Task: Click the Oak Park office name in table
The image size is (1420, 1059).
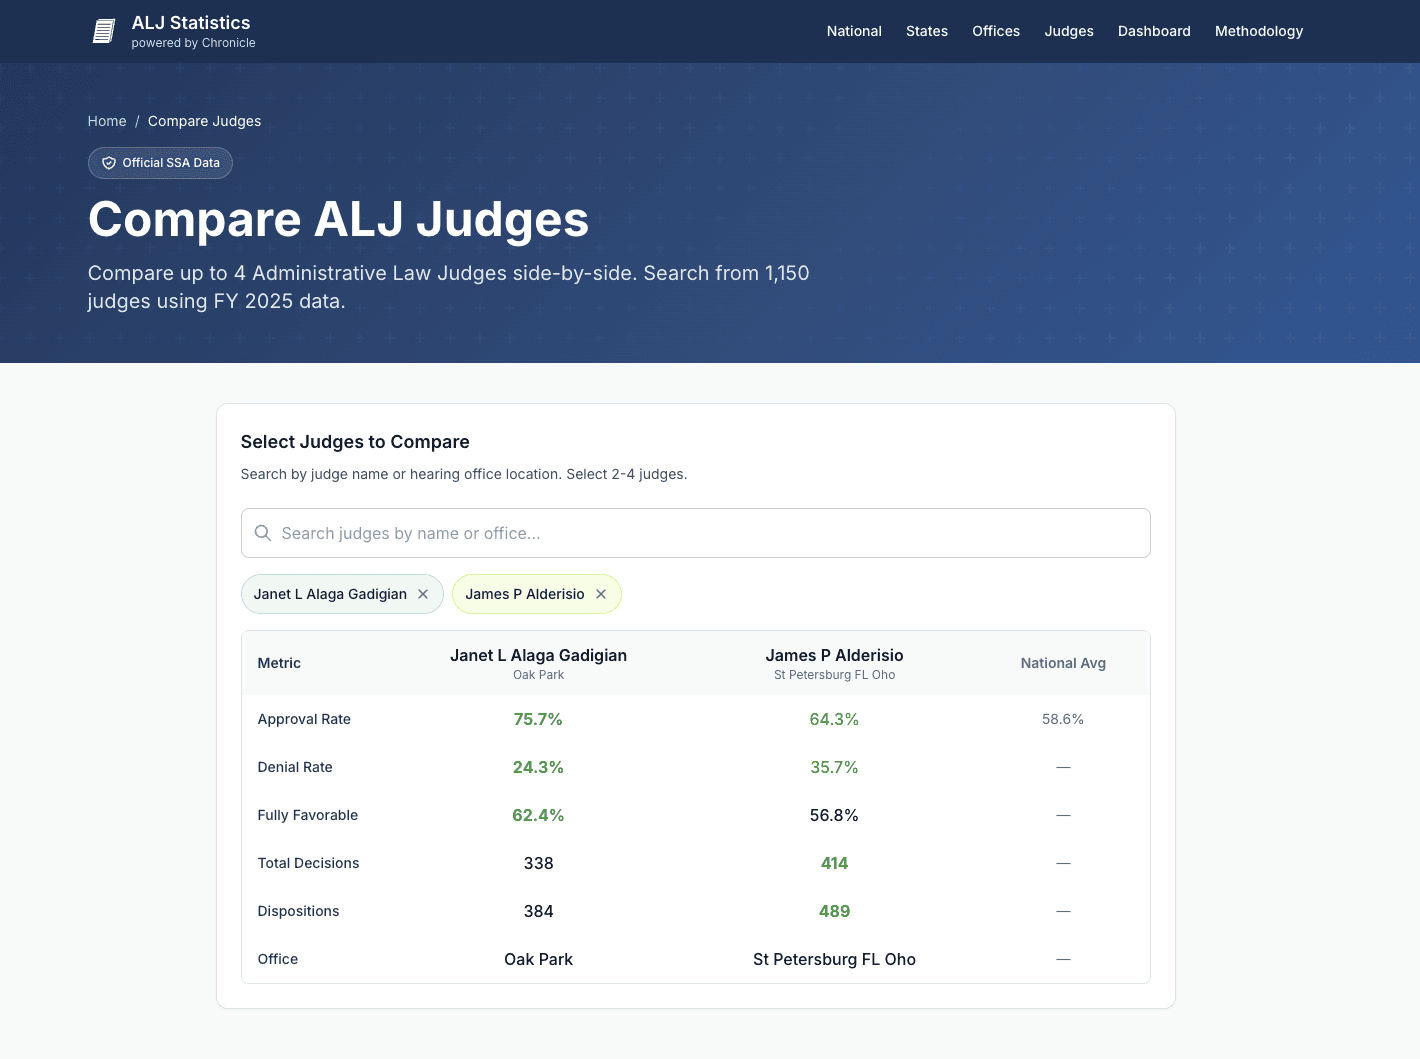Action: coord(538,959)
